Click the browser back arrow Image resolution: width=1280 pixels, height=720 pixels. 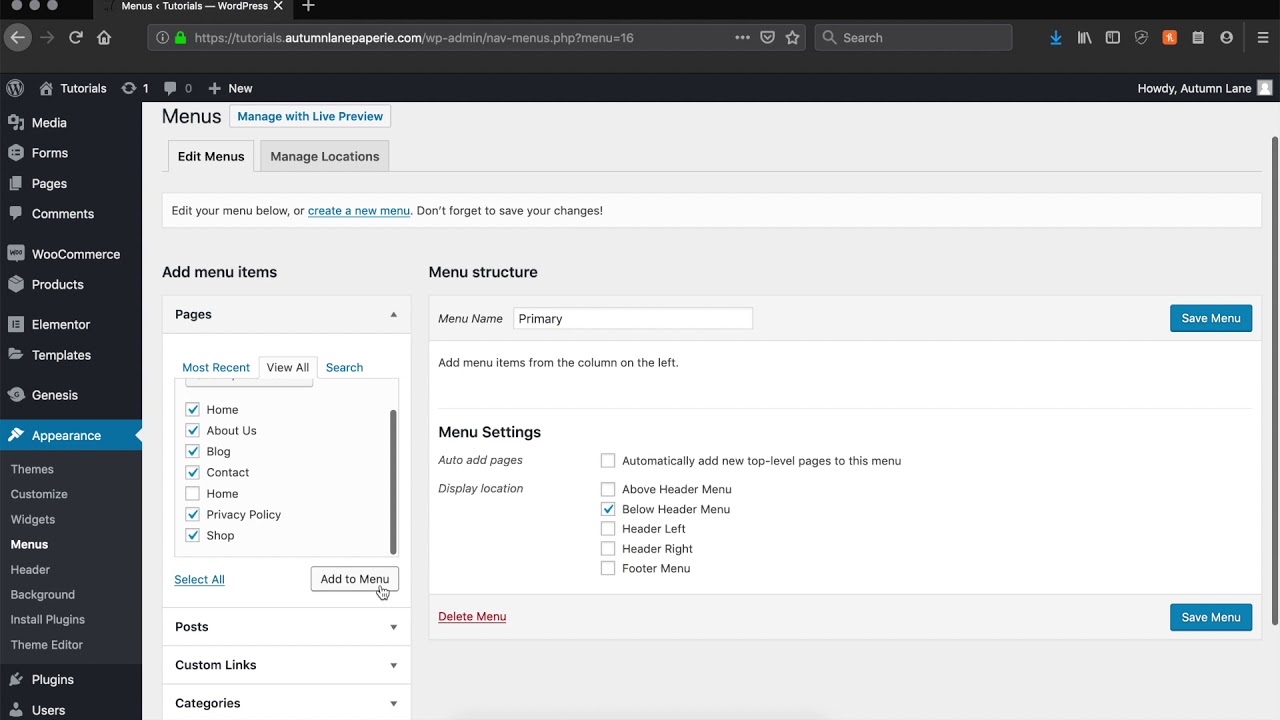(x=17, y=37)
